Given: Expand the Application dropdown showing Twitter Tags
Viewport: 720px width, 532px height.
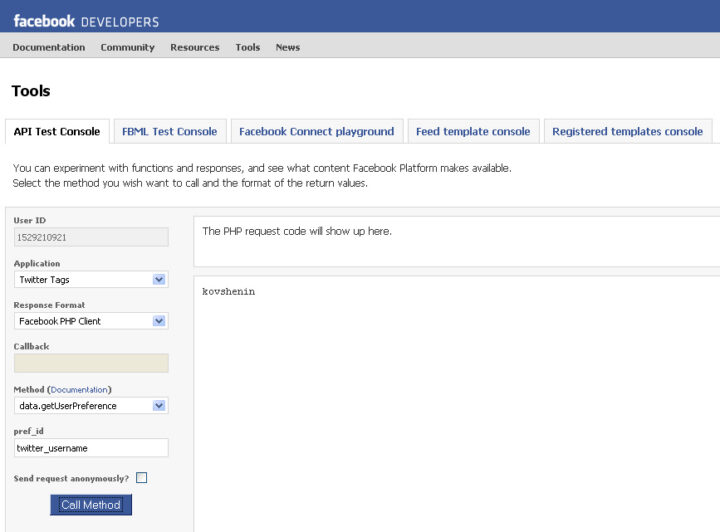Looking at the screenshot, I should point(91,280).
